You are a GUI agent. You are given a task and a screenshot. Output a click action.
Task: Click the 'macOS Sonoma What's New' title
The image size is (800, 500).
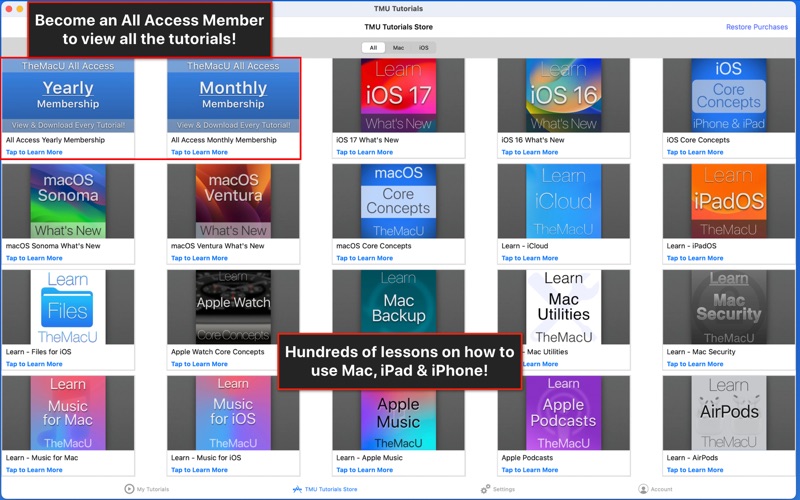pyautogui.click(x=53, y=245)
